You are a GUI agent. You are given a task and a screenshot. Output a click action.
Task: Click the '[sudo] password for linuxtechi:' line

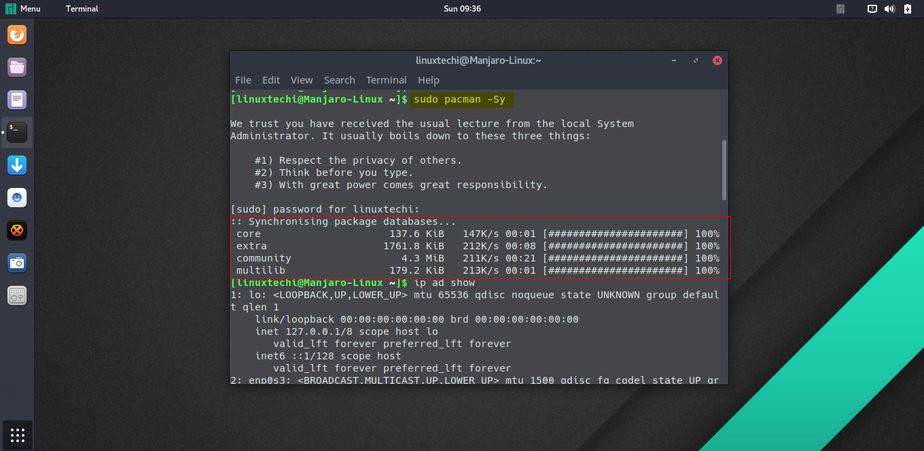[325, 209]
